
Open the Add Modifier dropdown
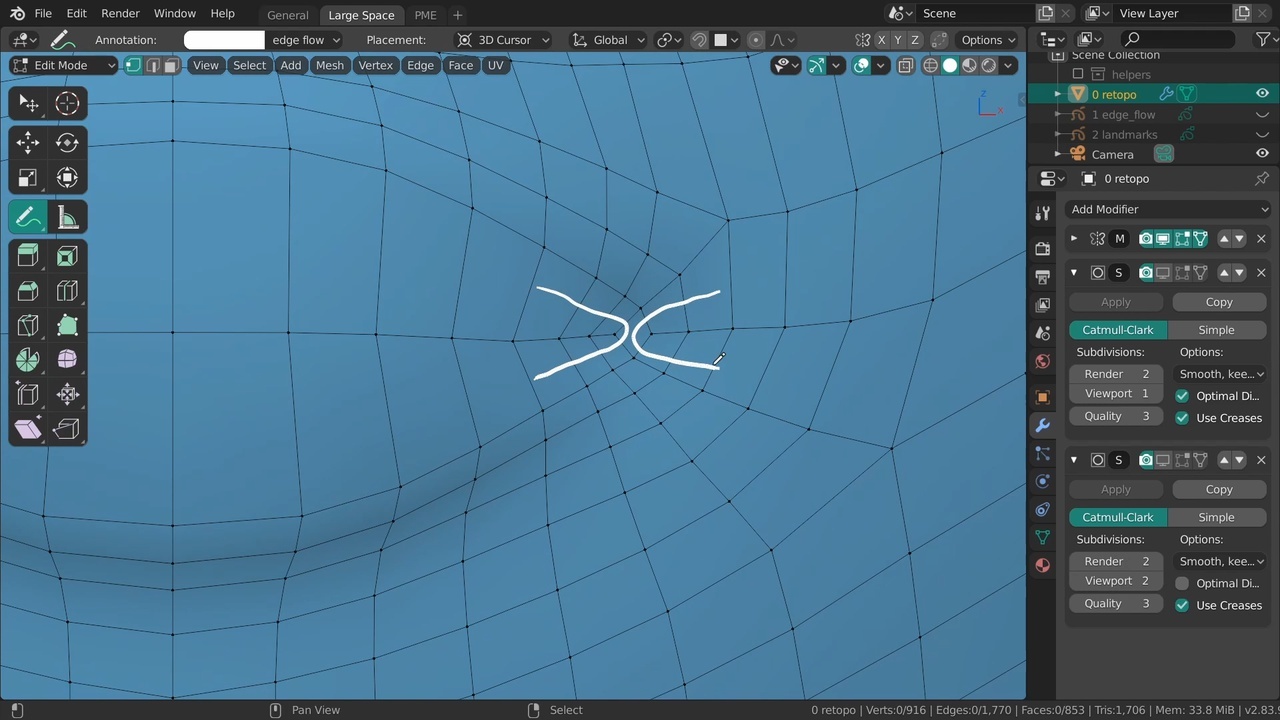(x=1168, y=209)
